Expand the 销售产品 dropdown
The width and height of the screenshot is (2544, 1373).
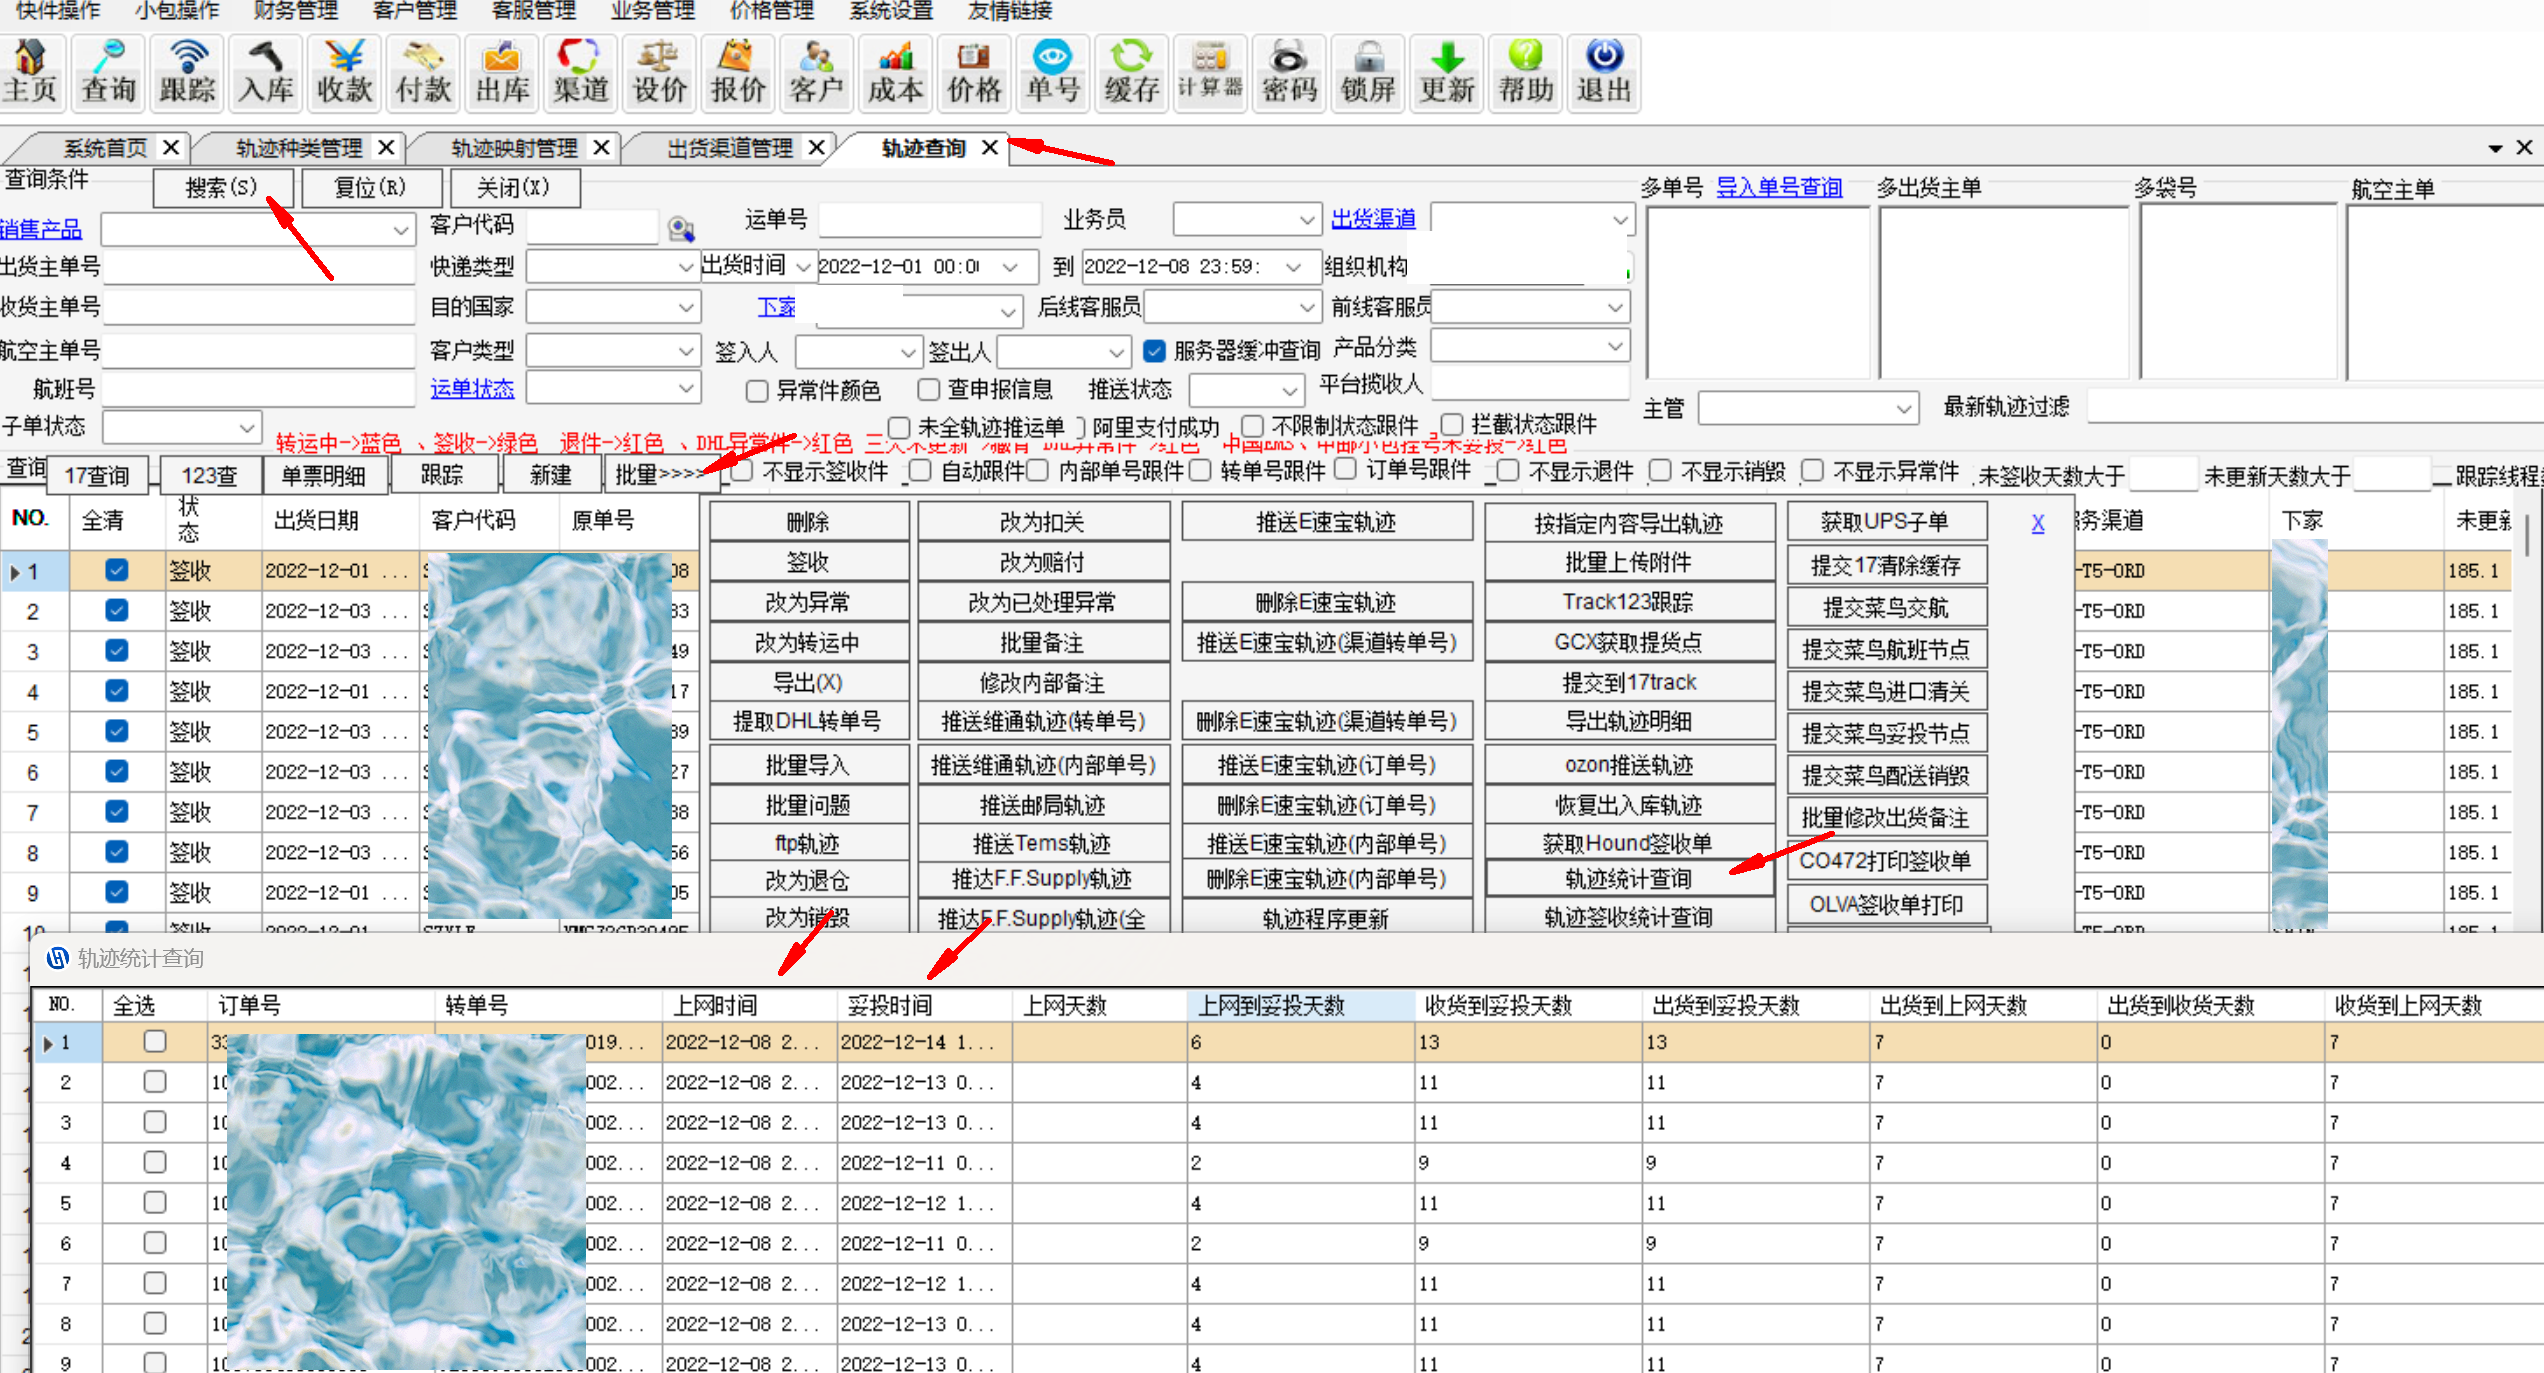coord(400,230)
